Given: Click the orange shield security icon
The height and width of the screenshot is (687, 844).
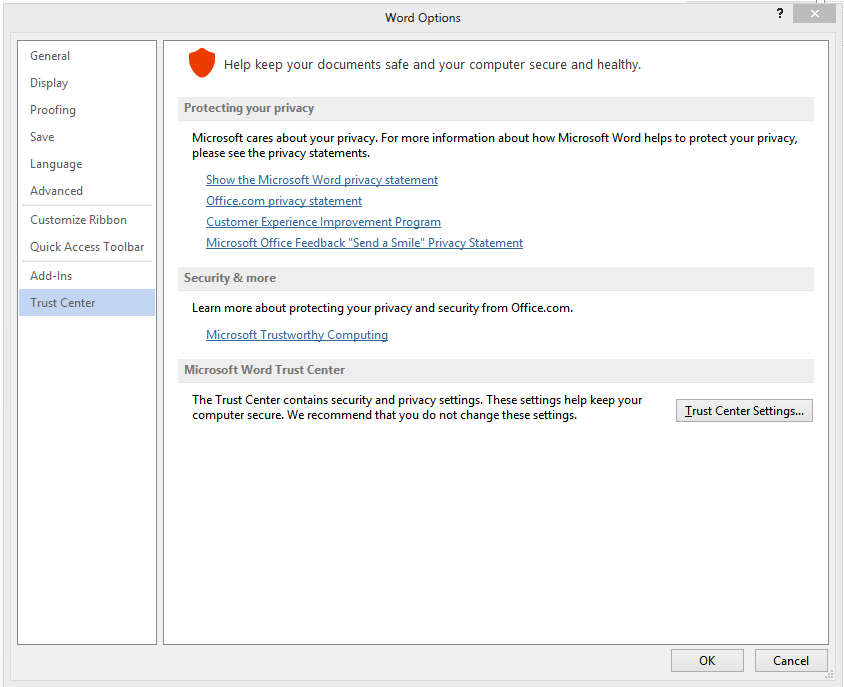Looking at the screenshot, I should (x=202, y=64).
